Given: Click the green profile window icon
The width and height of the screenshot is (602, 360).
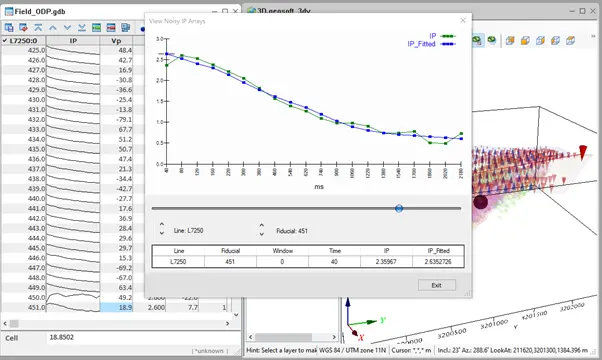Looking at the screenshot, I should tap(96, 28).
